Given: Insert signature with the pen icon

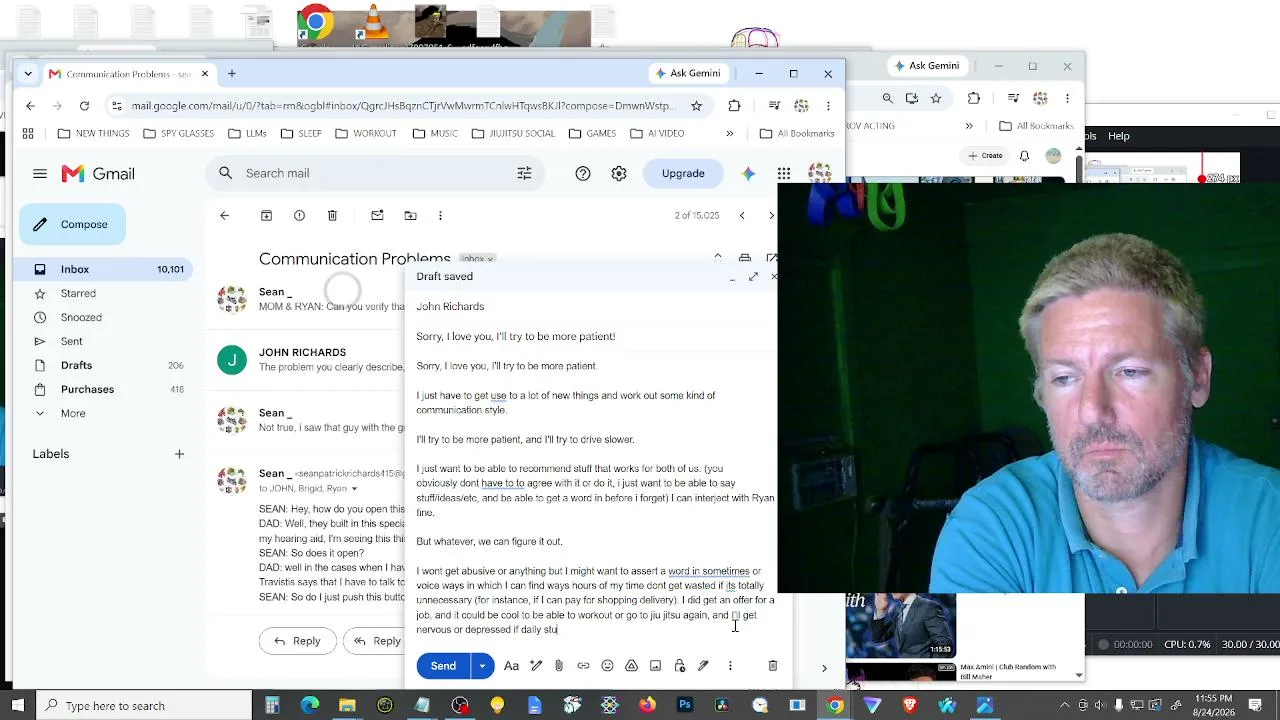Looking at the screenshot, I should click(x=703, y=666).
